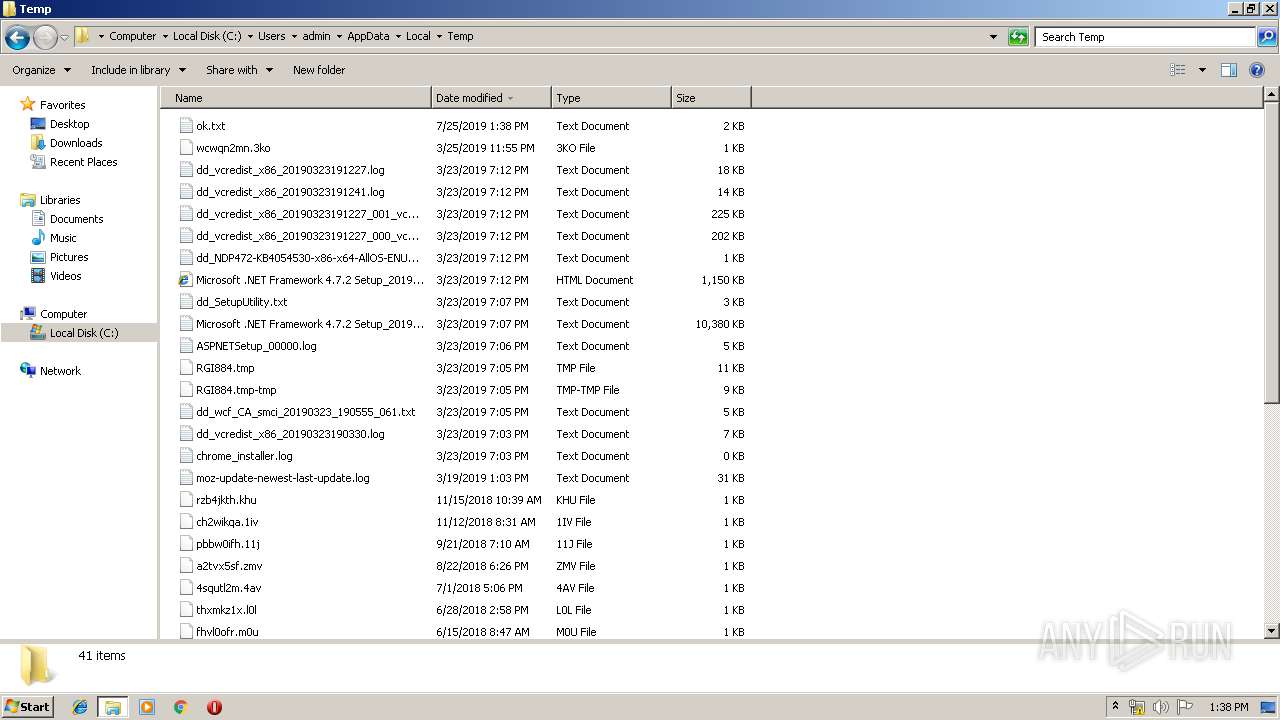Click the red security icon in taskbar
Screen dimensions: 1280x720
(x=214, y=707)
